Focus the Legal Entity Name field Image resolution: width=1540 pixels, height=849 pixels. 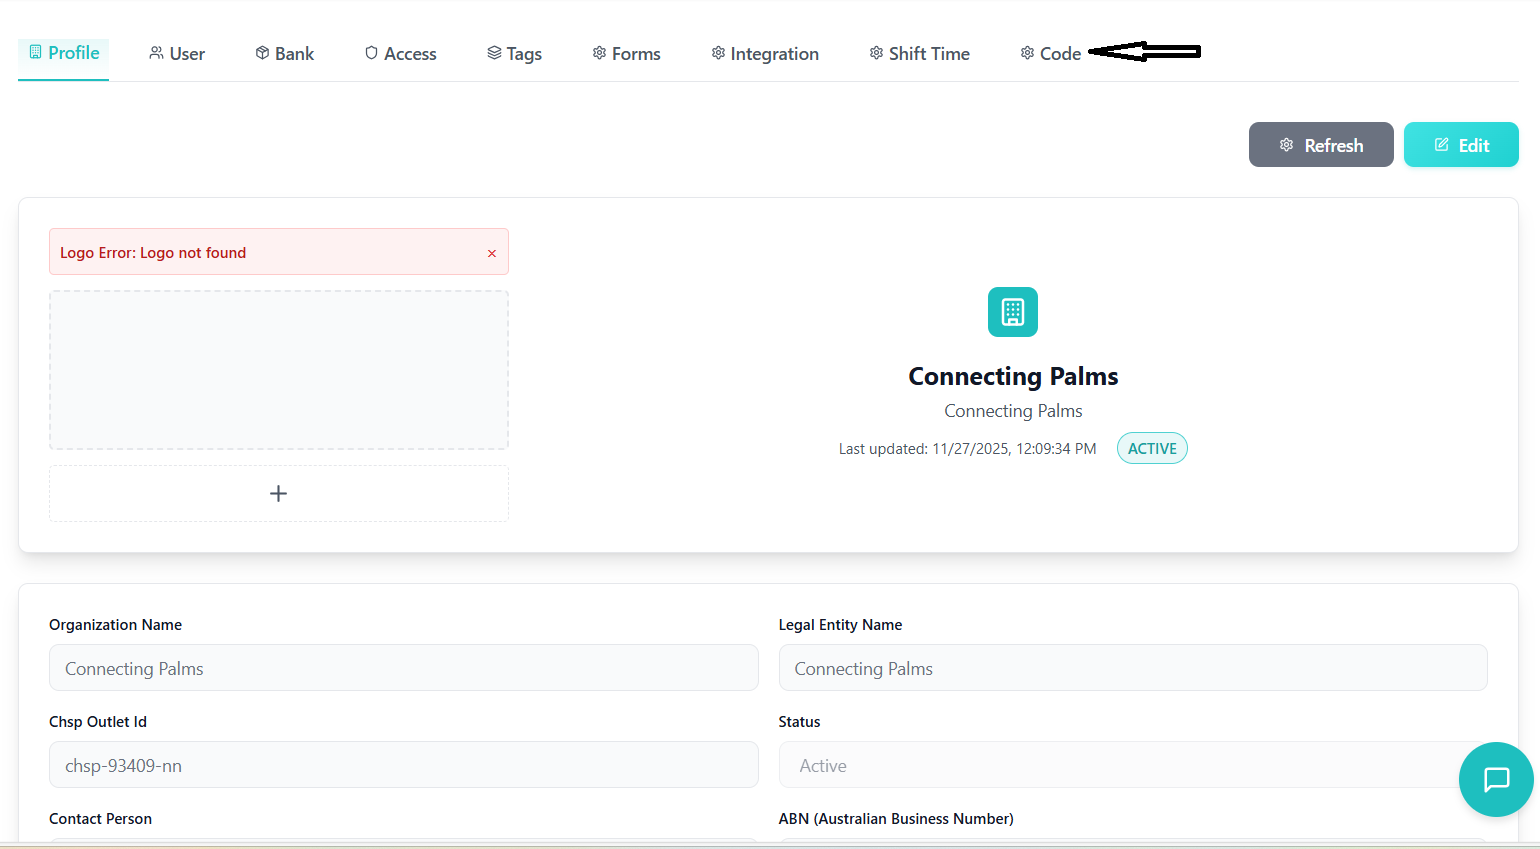pyautogui.click(x=1132, y=668)
